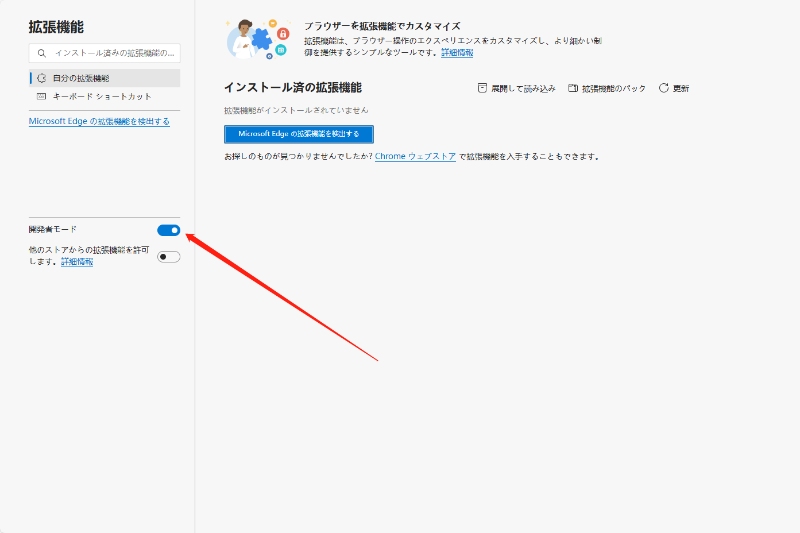
Task: Focus the installed extensions search field
Action: 105,53
